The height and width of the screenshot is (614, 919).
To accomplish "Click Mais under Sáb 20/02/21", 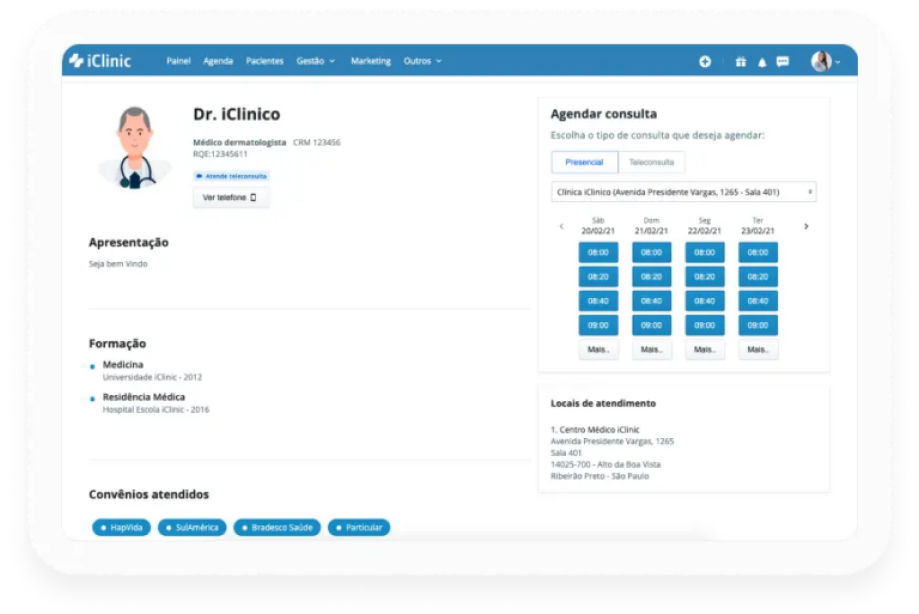I will click(x=598, y=350).
